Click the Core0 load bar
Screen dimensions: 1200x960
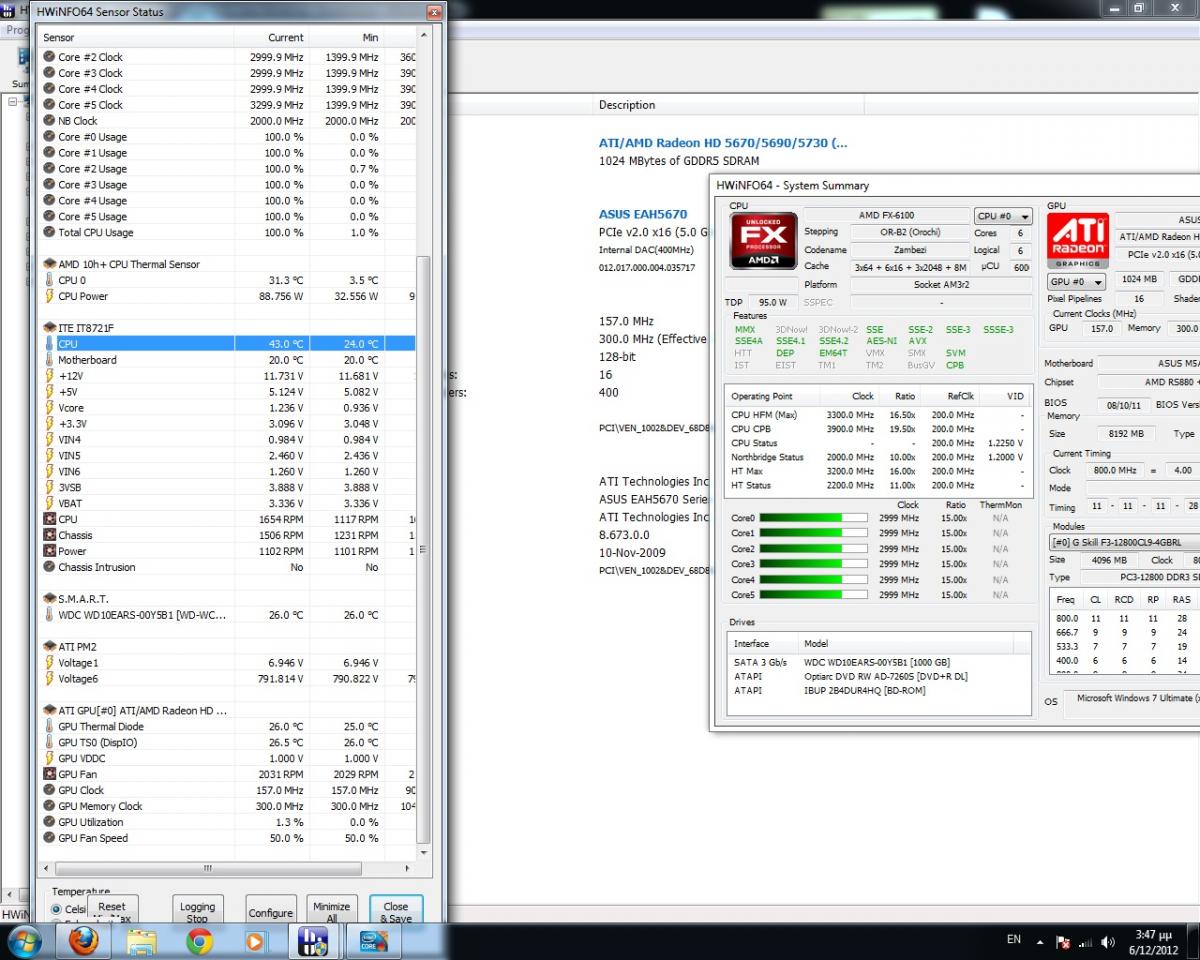coord(814,518)
